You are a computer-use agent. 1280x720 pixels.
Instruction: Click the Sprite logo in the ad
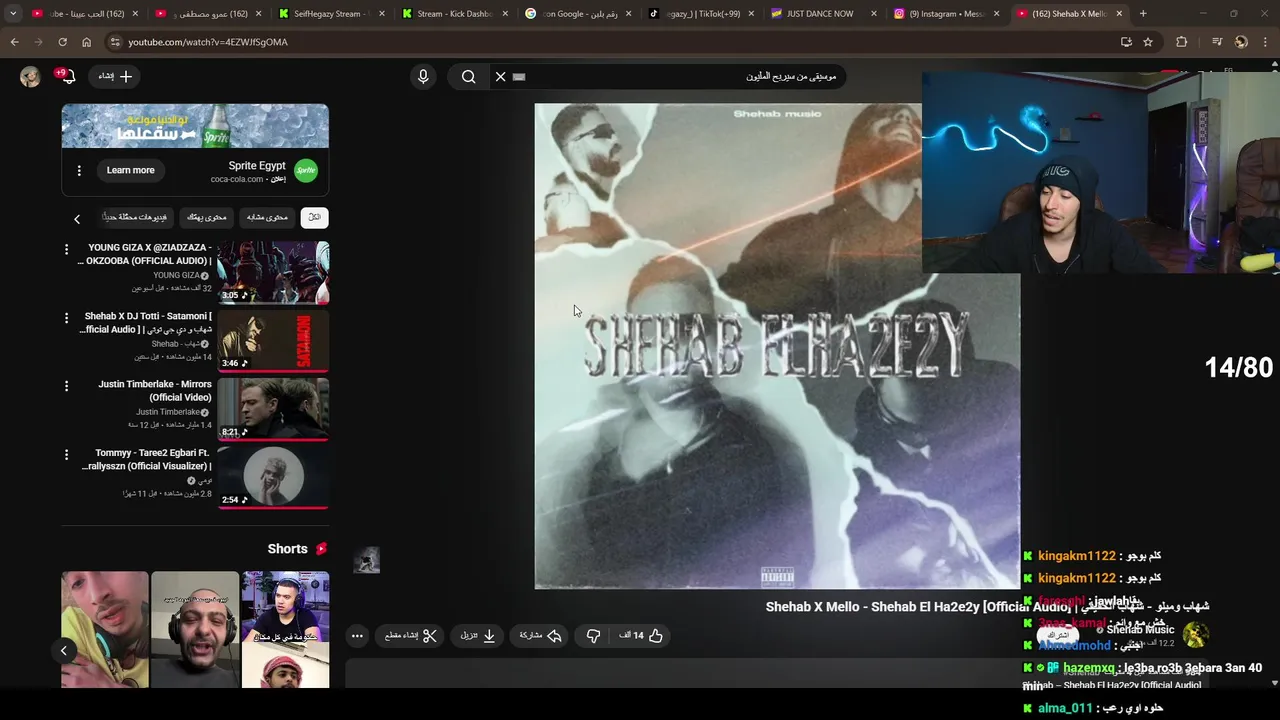pyautogui.click(x=306, y=171)
